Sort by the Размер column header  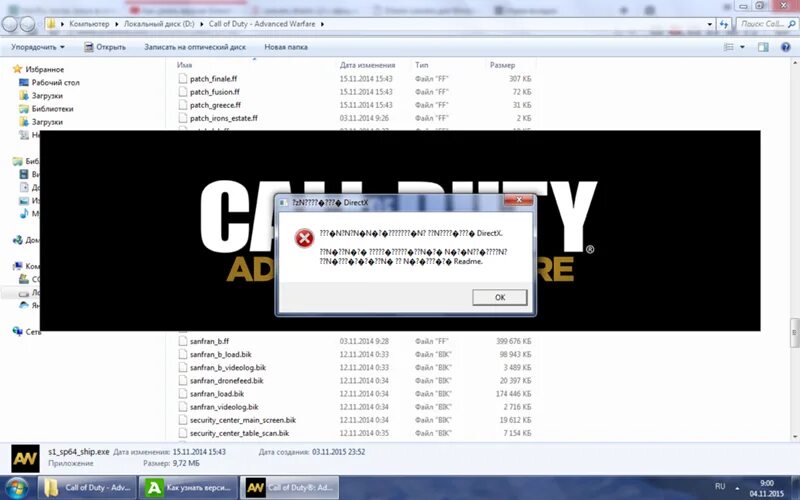[x=502, y=65]
